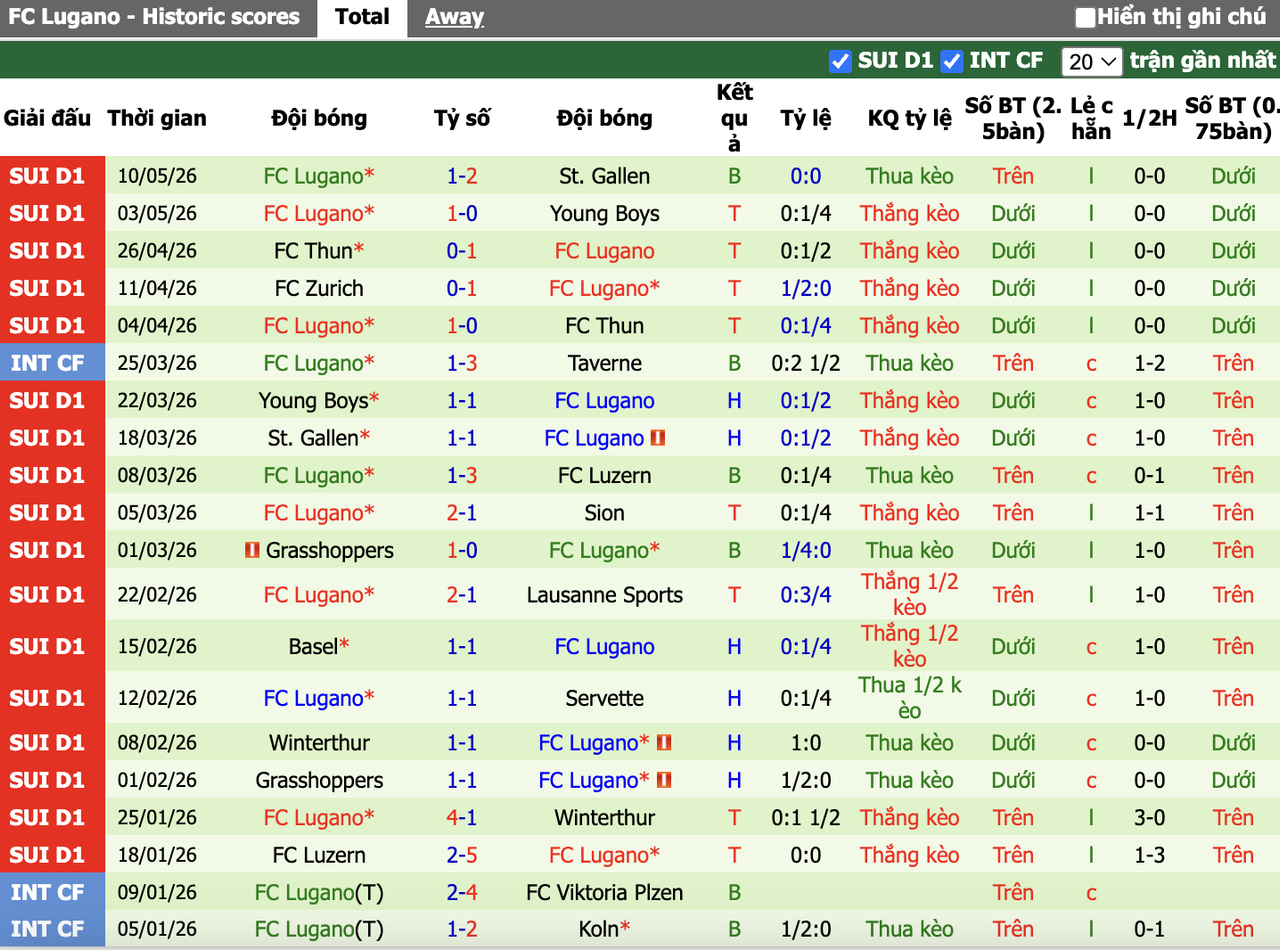Click the SUI D1 label on 10/05/26 row
The width and height of the screenshot is (1280, 950).
point(47,176)
